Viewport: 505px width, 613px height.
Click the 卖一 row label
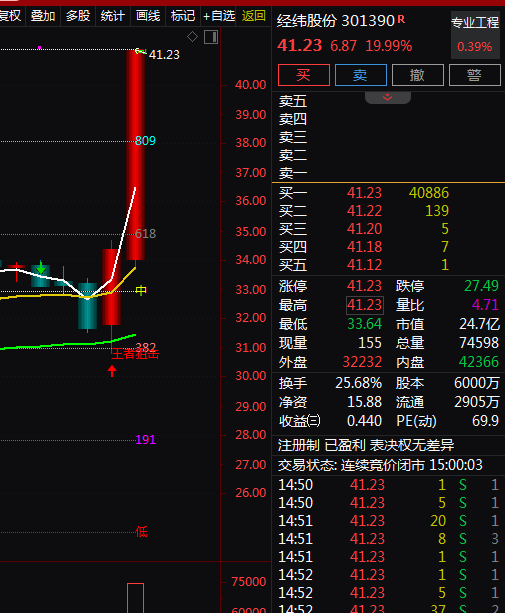293,173
